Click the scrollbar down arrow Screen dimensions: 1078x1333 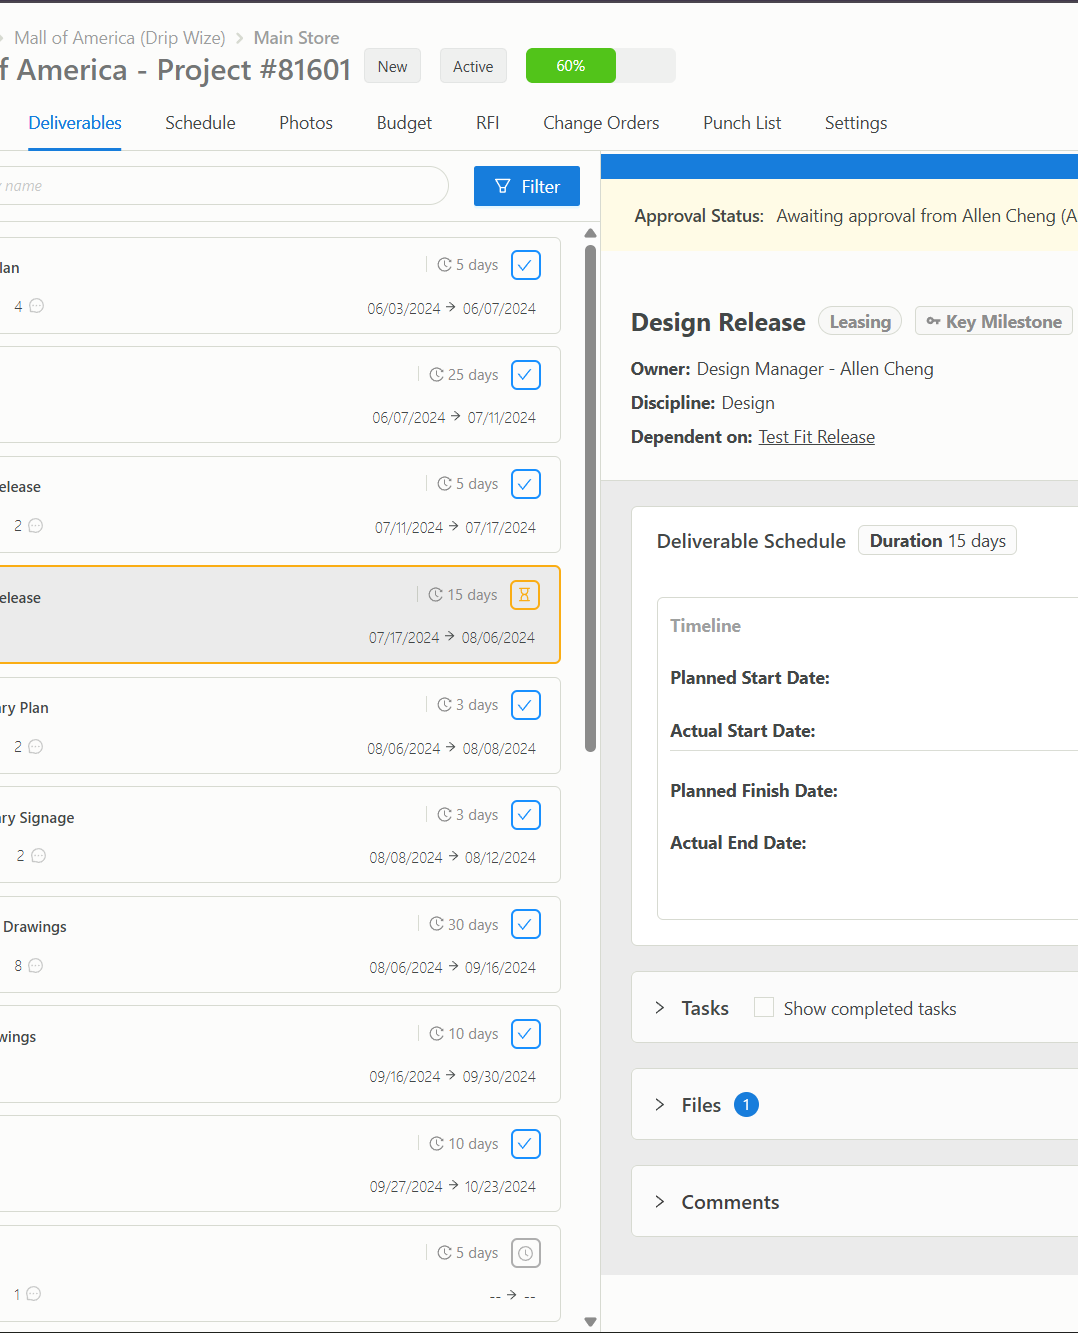coord(590,1322)
